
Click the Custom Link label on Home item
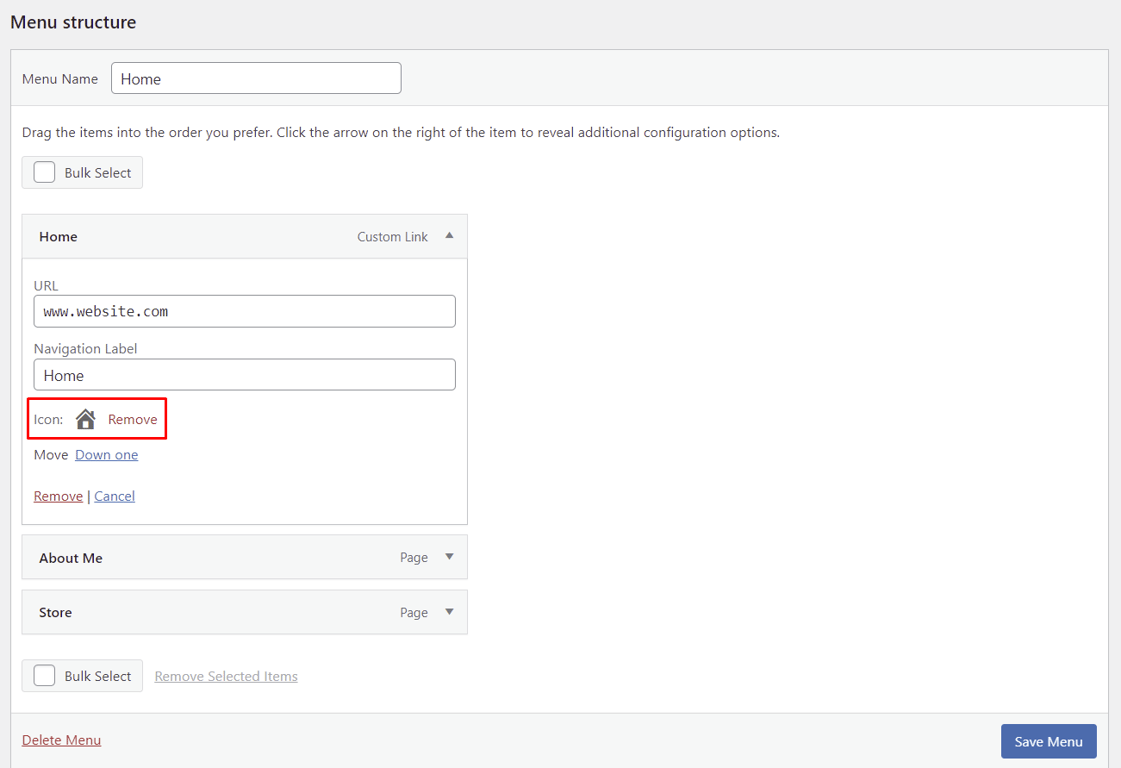click(392, 236)
